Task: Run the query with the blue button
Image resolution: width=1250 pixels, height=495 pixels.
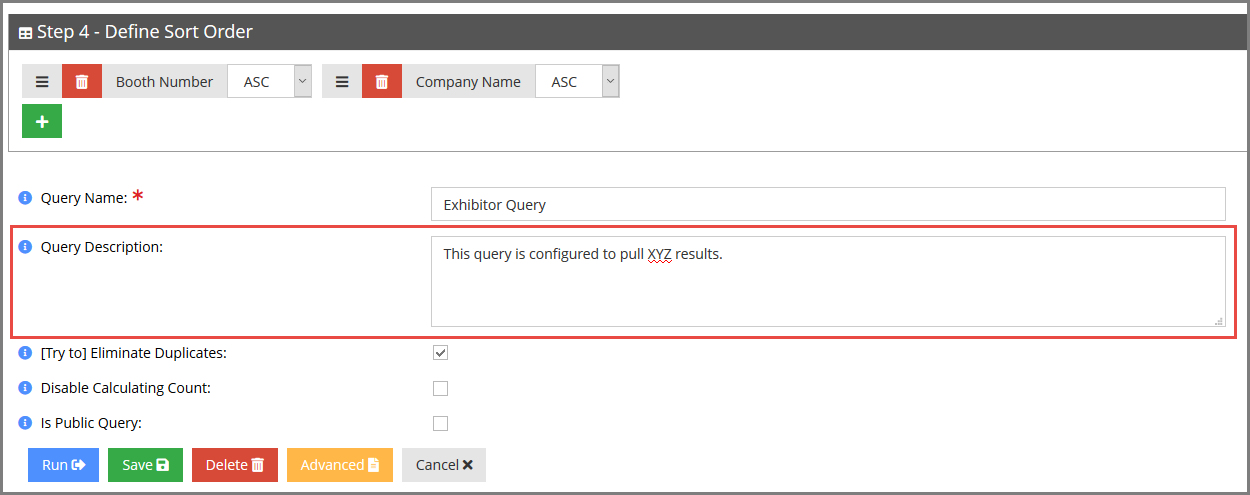Action: click(x=64, y=465)
